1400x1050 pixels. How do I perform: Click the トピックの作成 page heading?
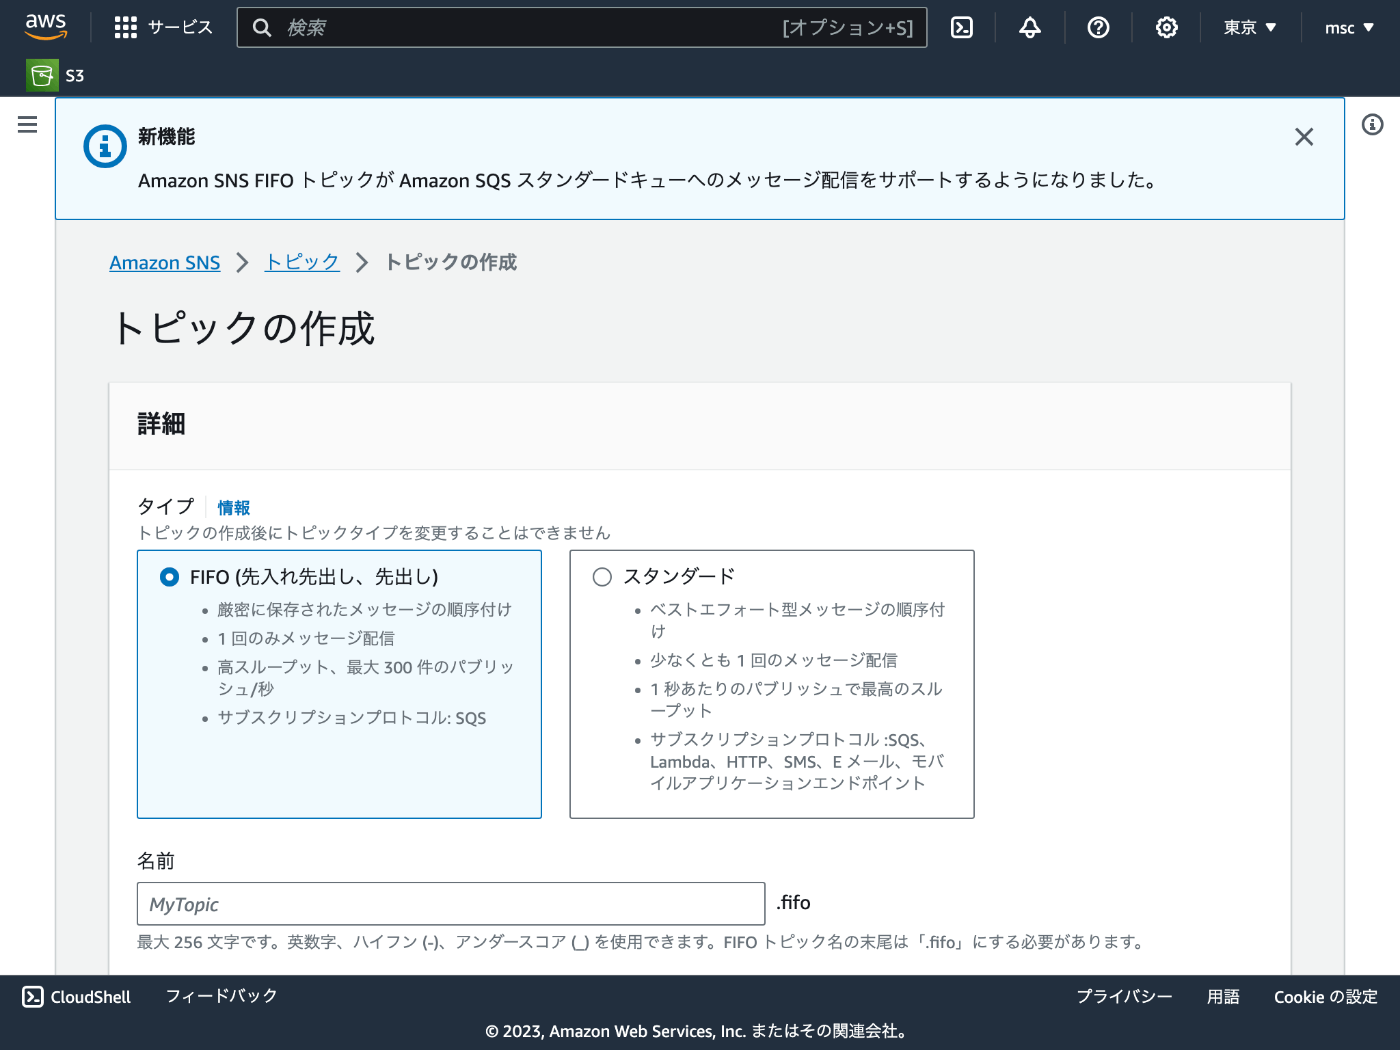point(243,328)
